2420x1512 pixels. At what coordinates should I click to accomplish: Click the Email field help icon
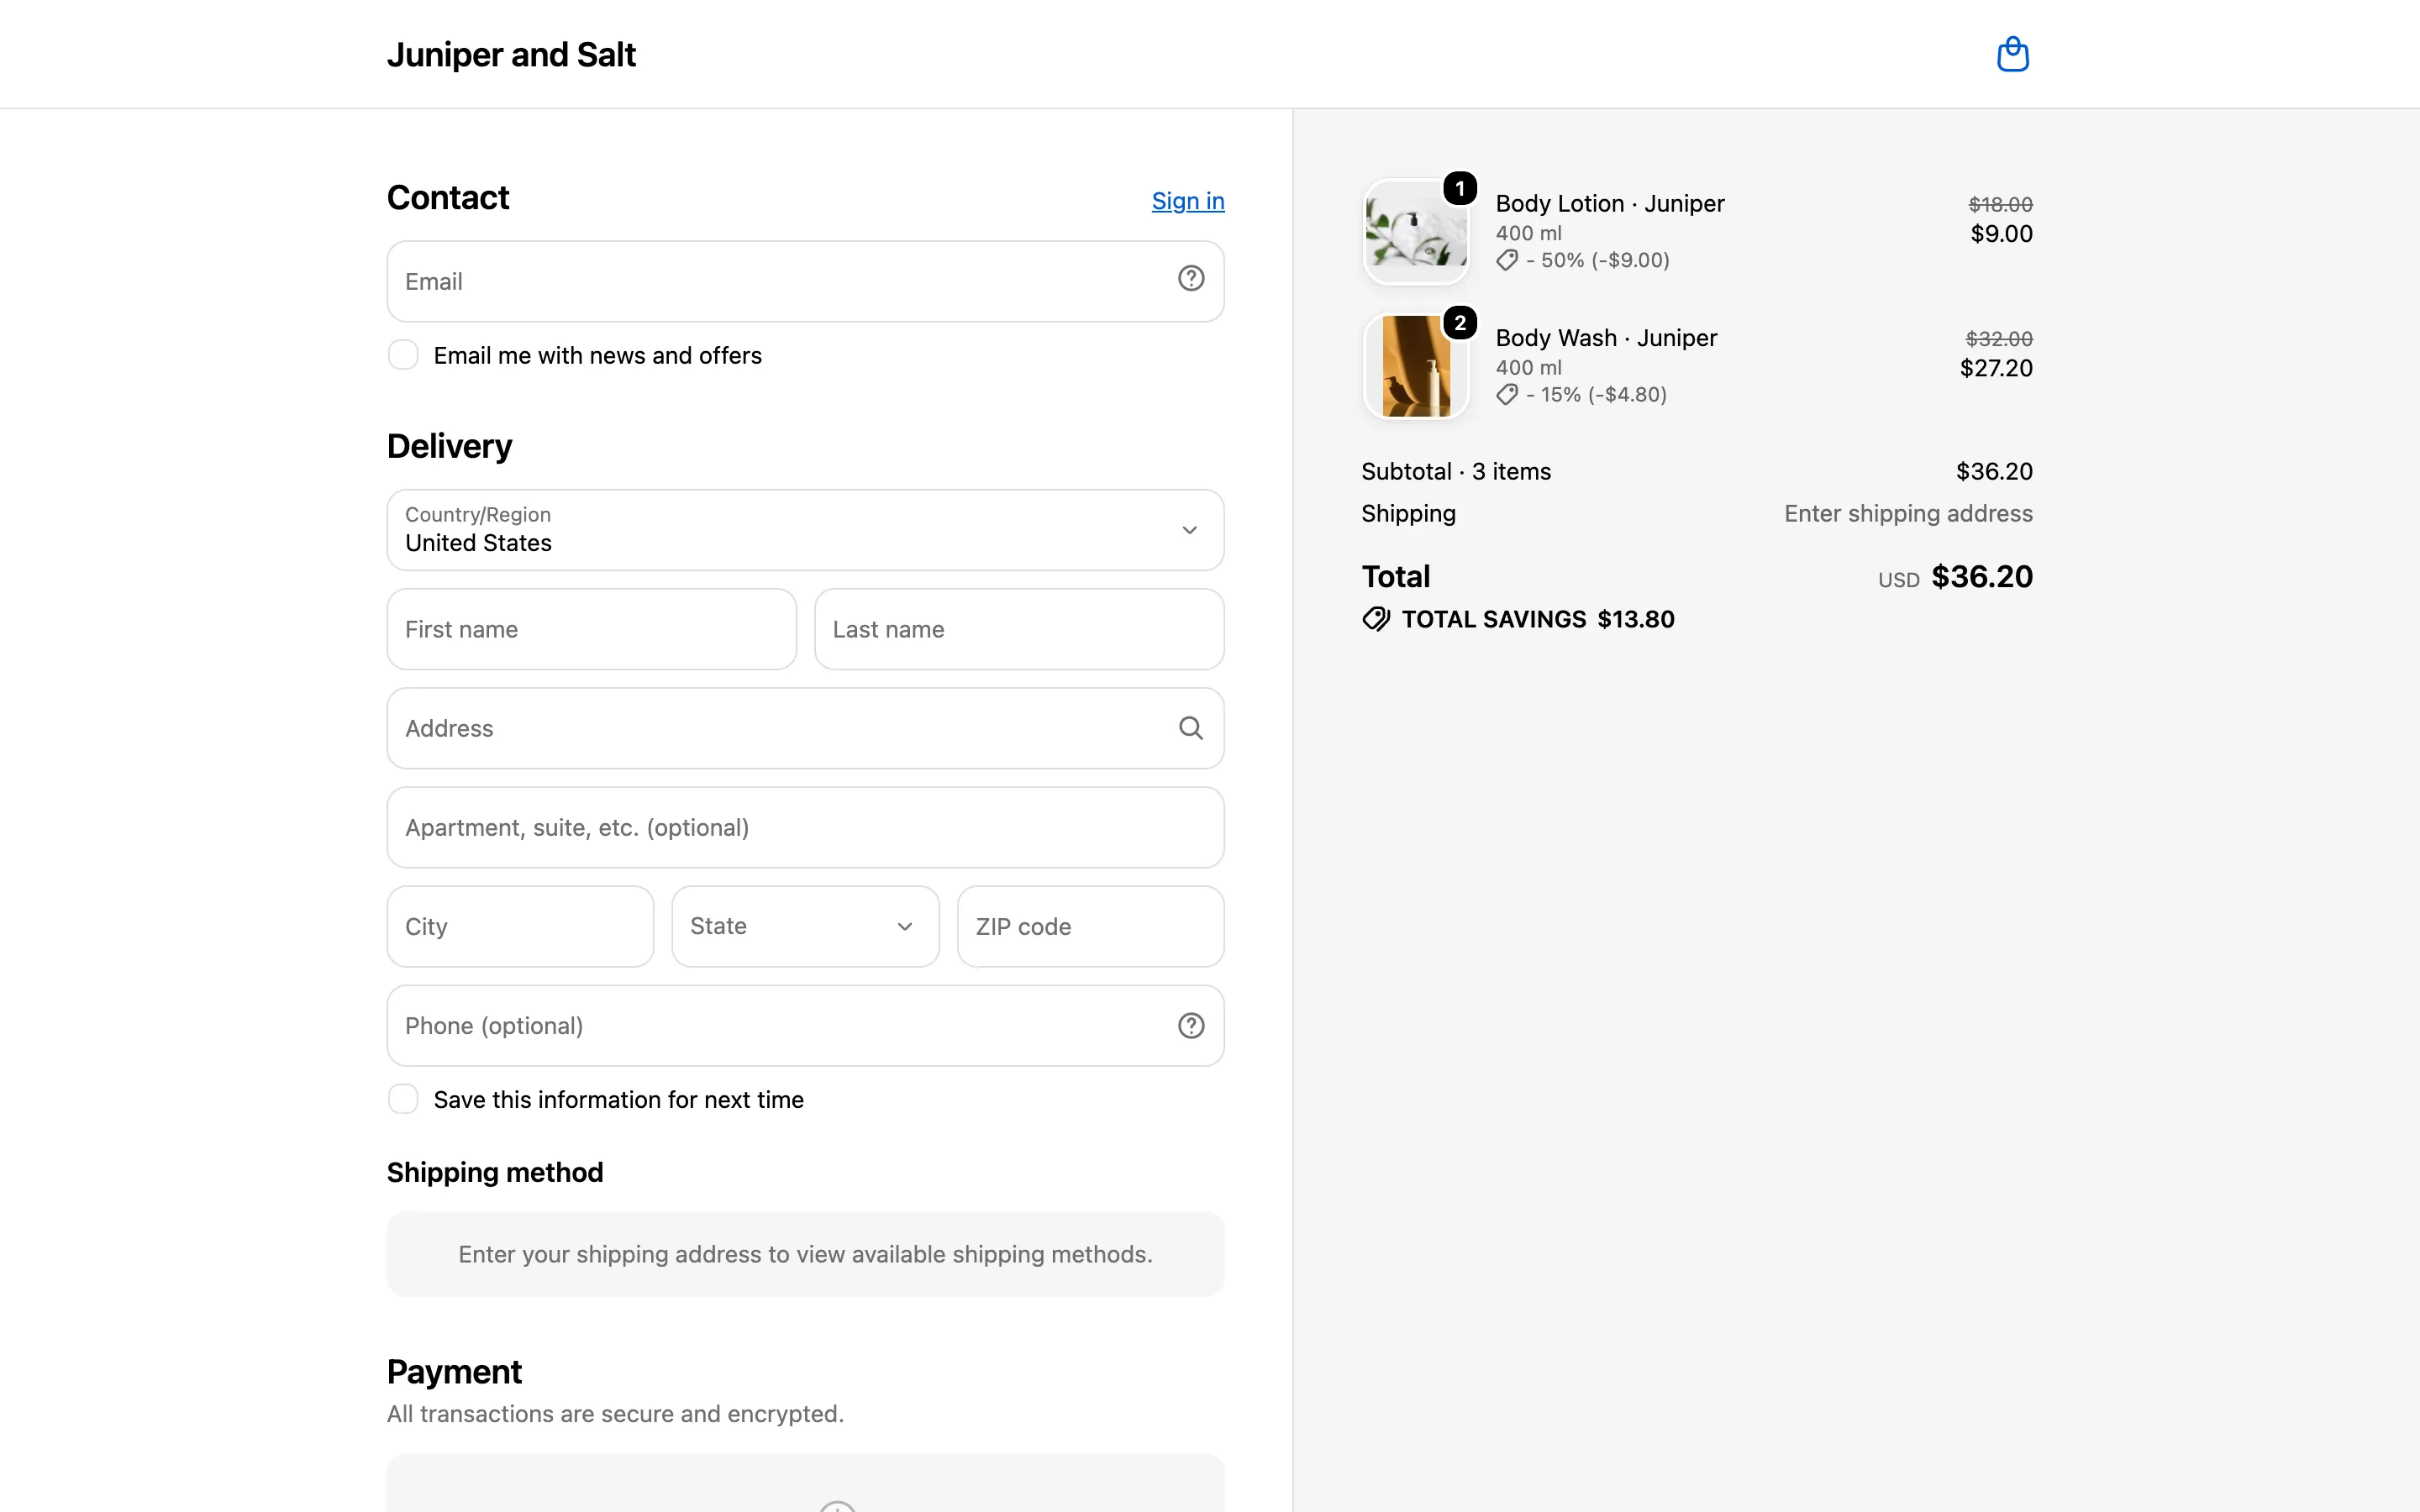[x=1190, y=279]
